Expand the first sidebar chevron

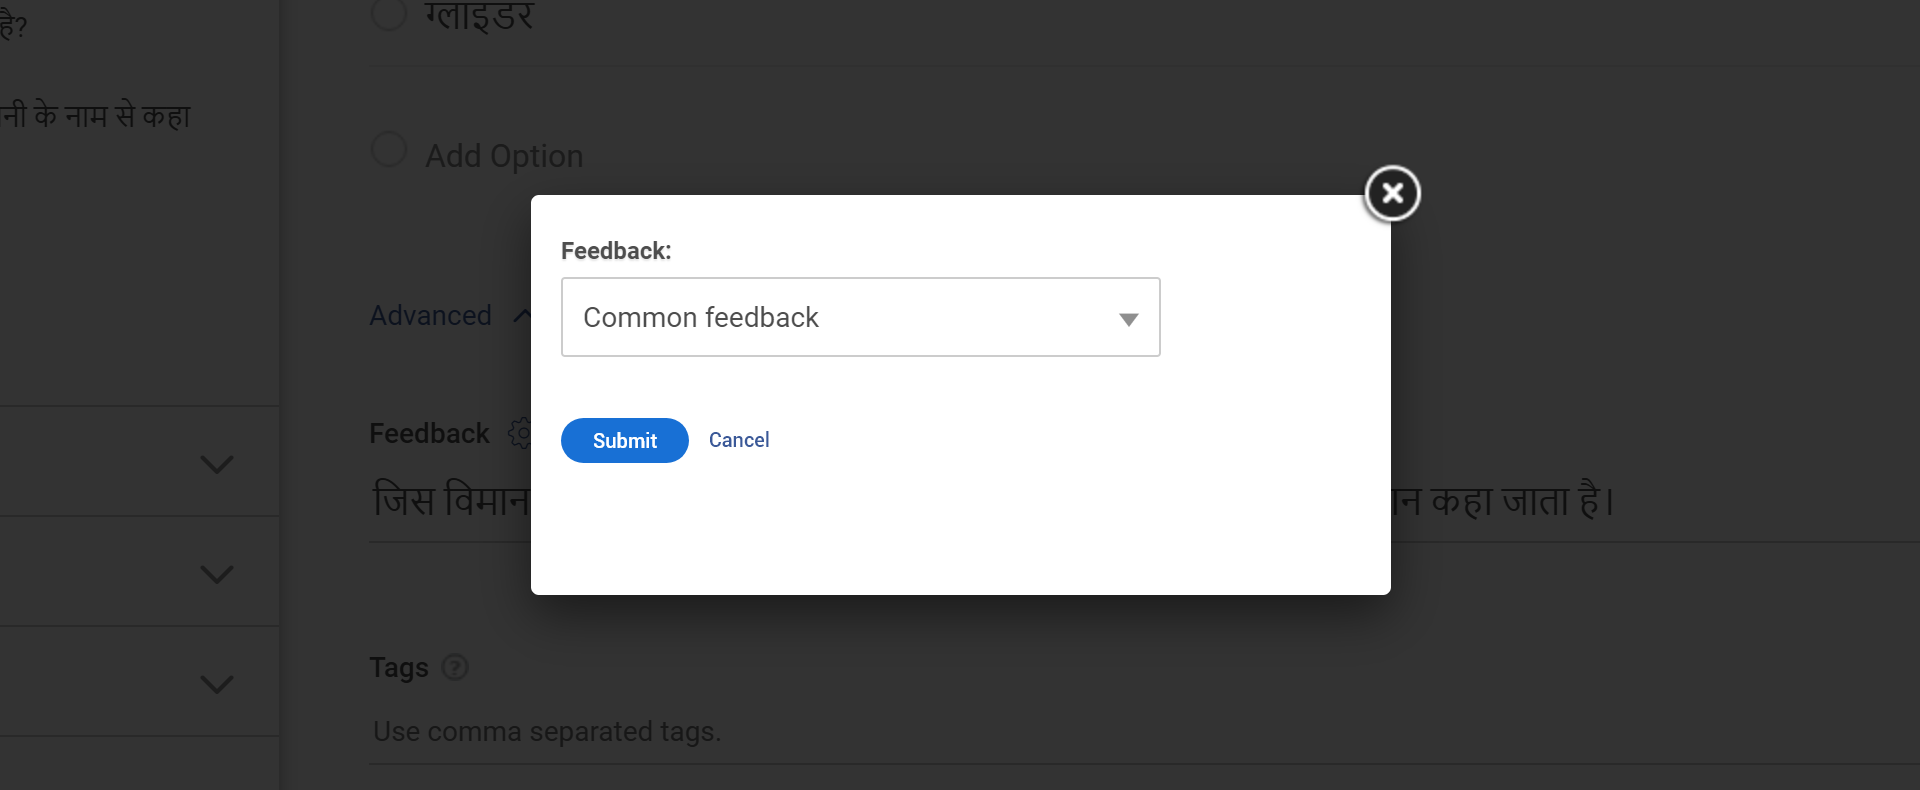[217, 464]
